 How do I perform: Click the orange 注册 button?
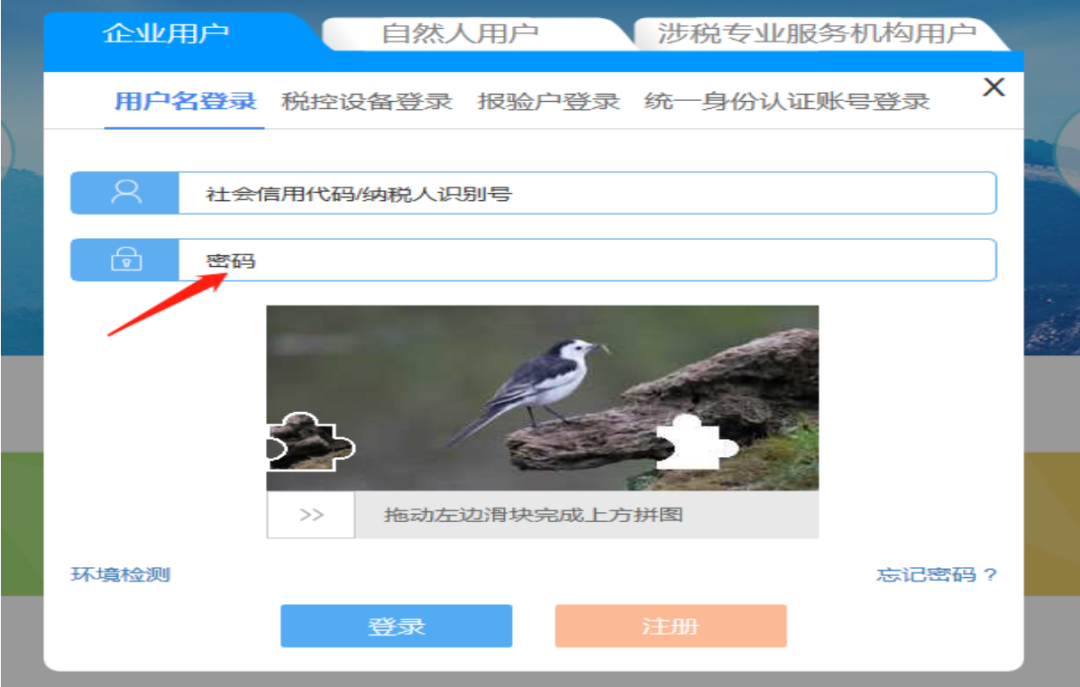(x=670, y=626)
